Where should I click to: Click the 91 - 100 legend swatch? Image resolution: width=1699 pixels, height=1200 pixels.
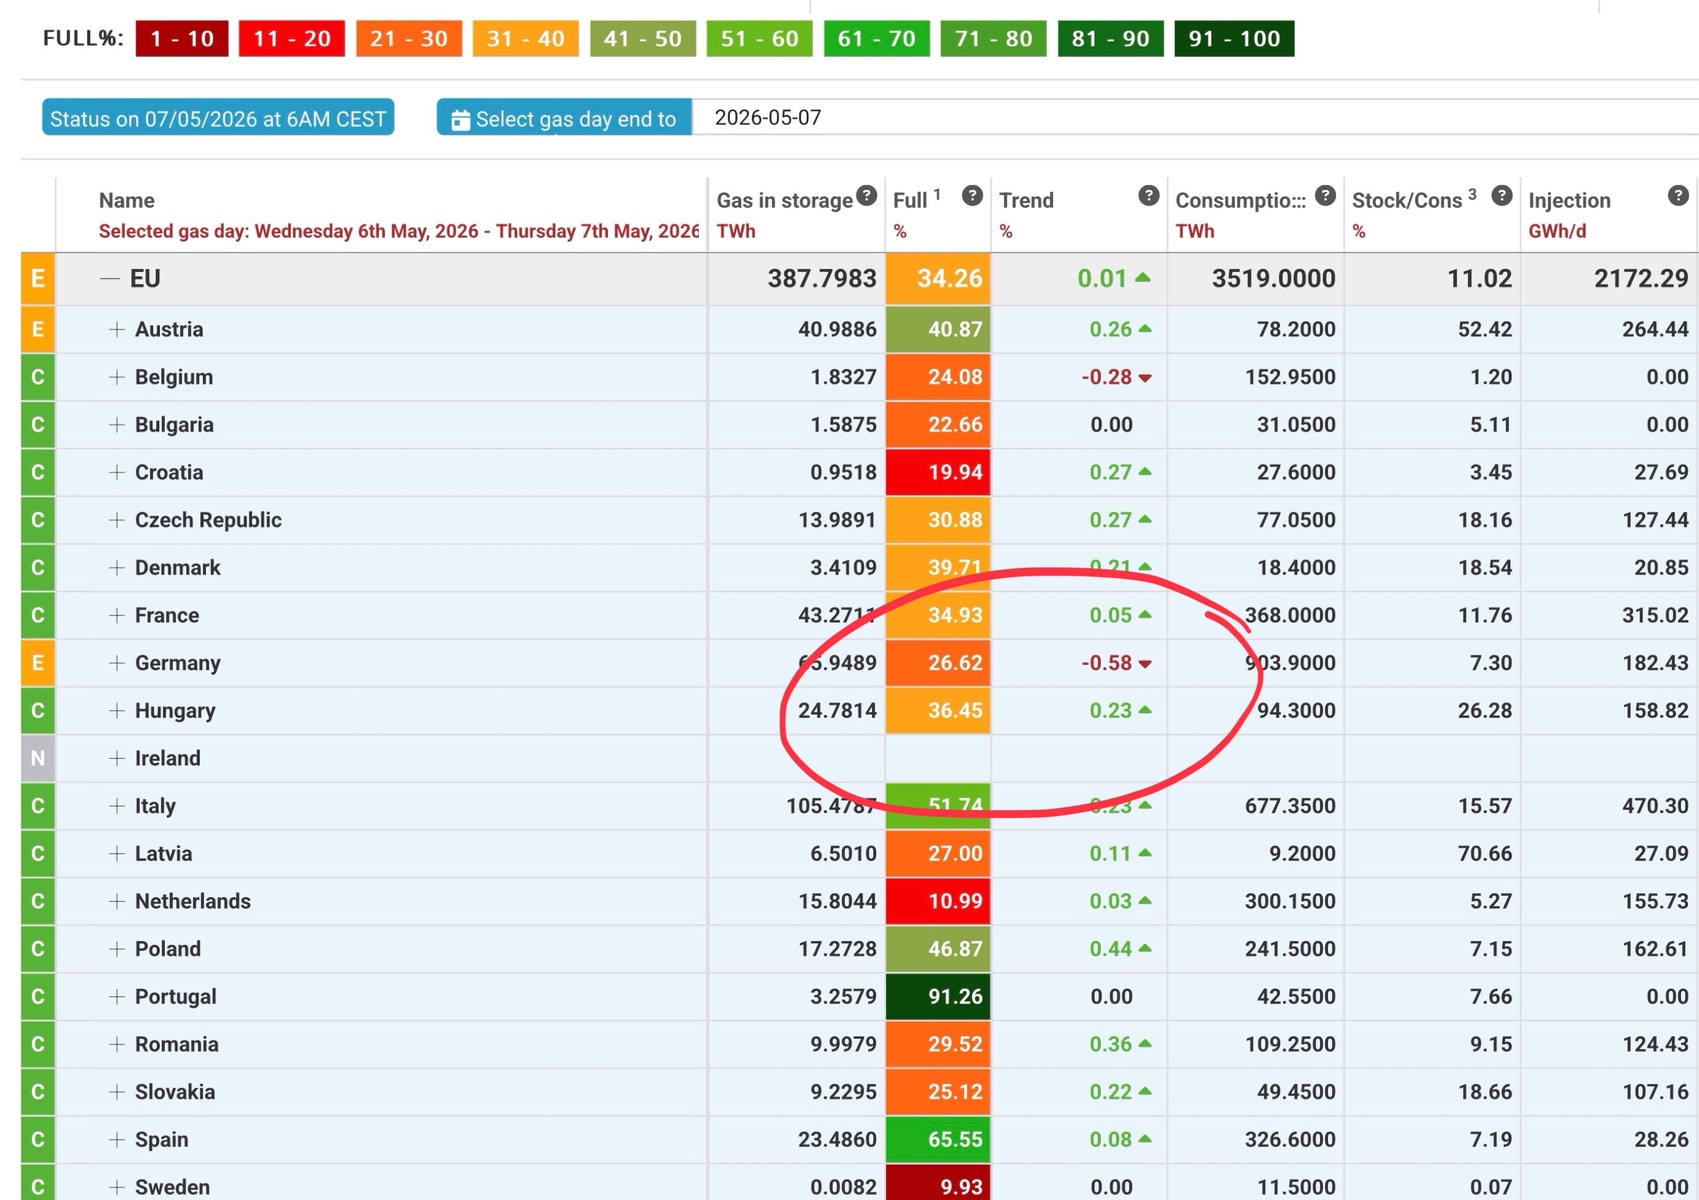pyautogui.click(x=1234, y=39)
